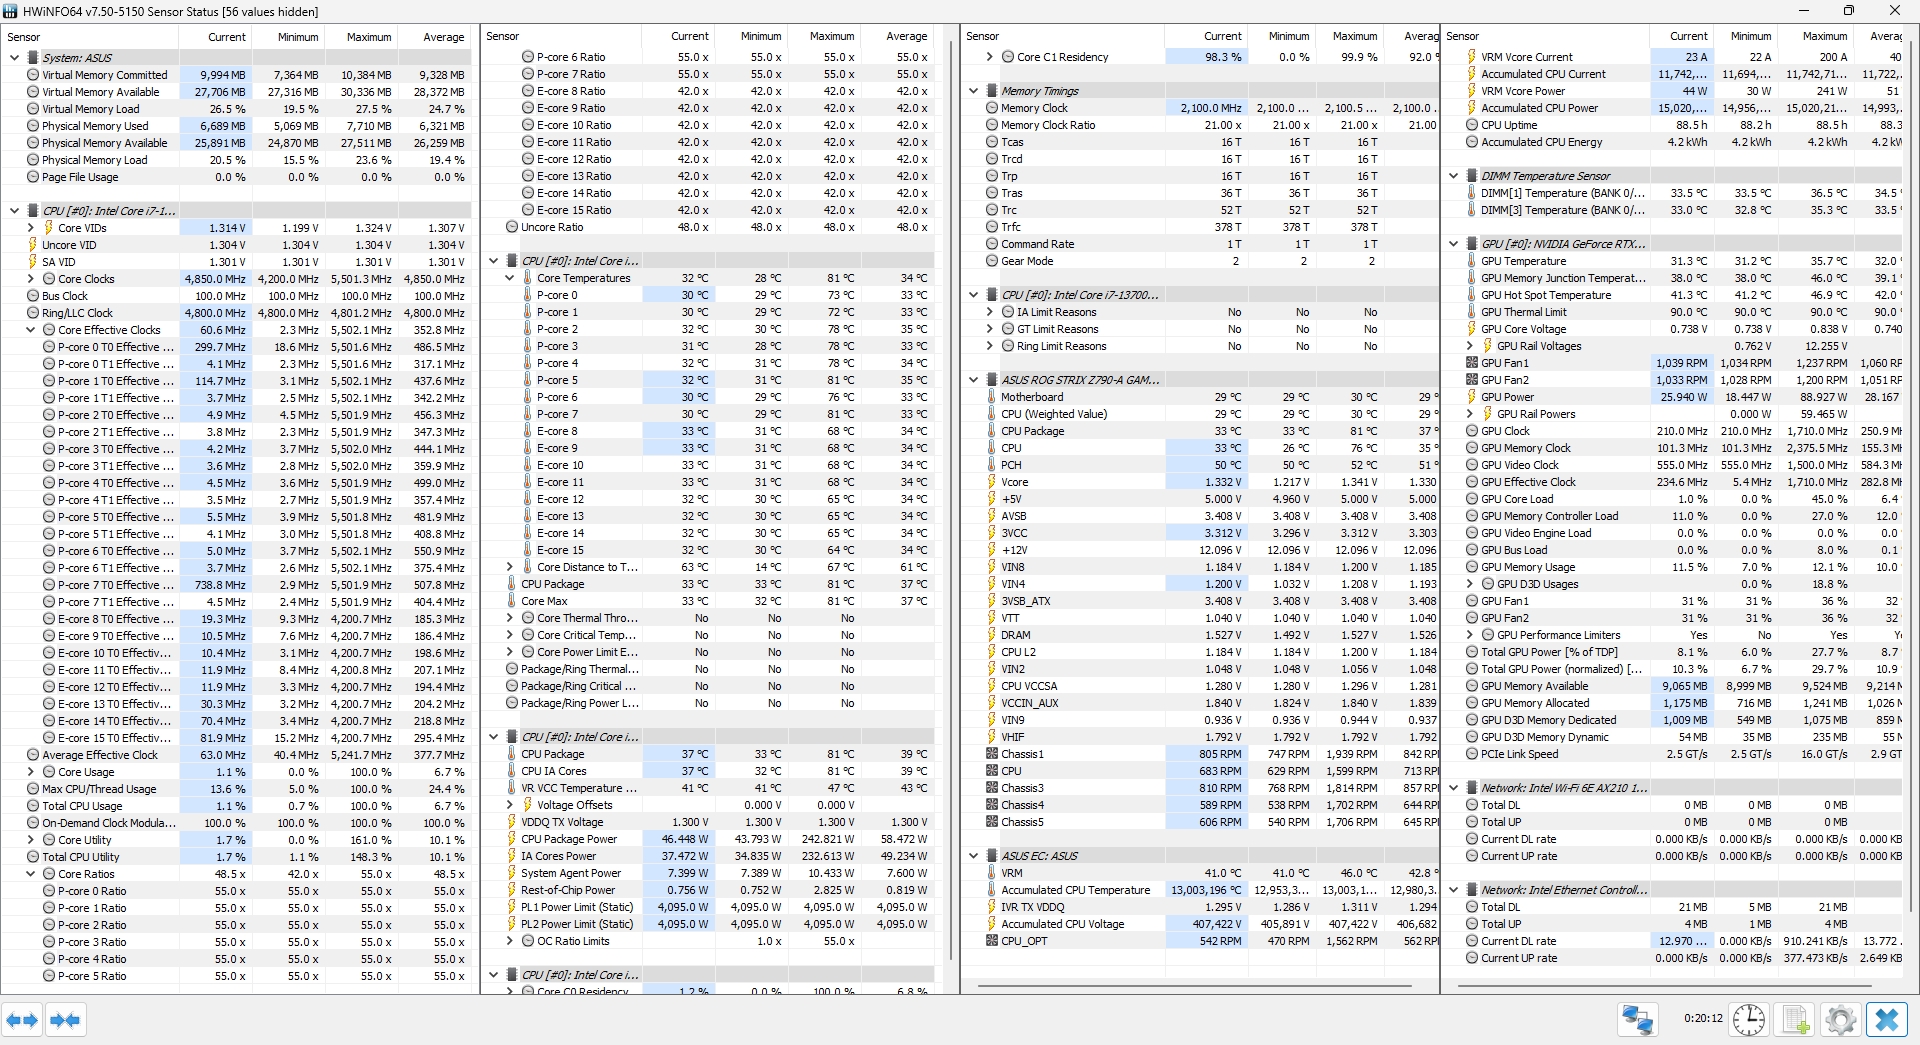Click the Maximum column header in second panel
Screen dimensions: 1920x1045
831,36
